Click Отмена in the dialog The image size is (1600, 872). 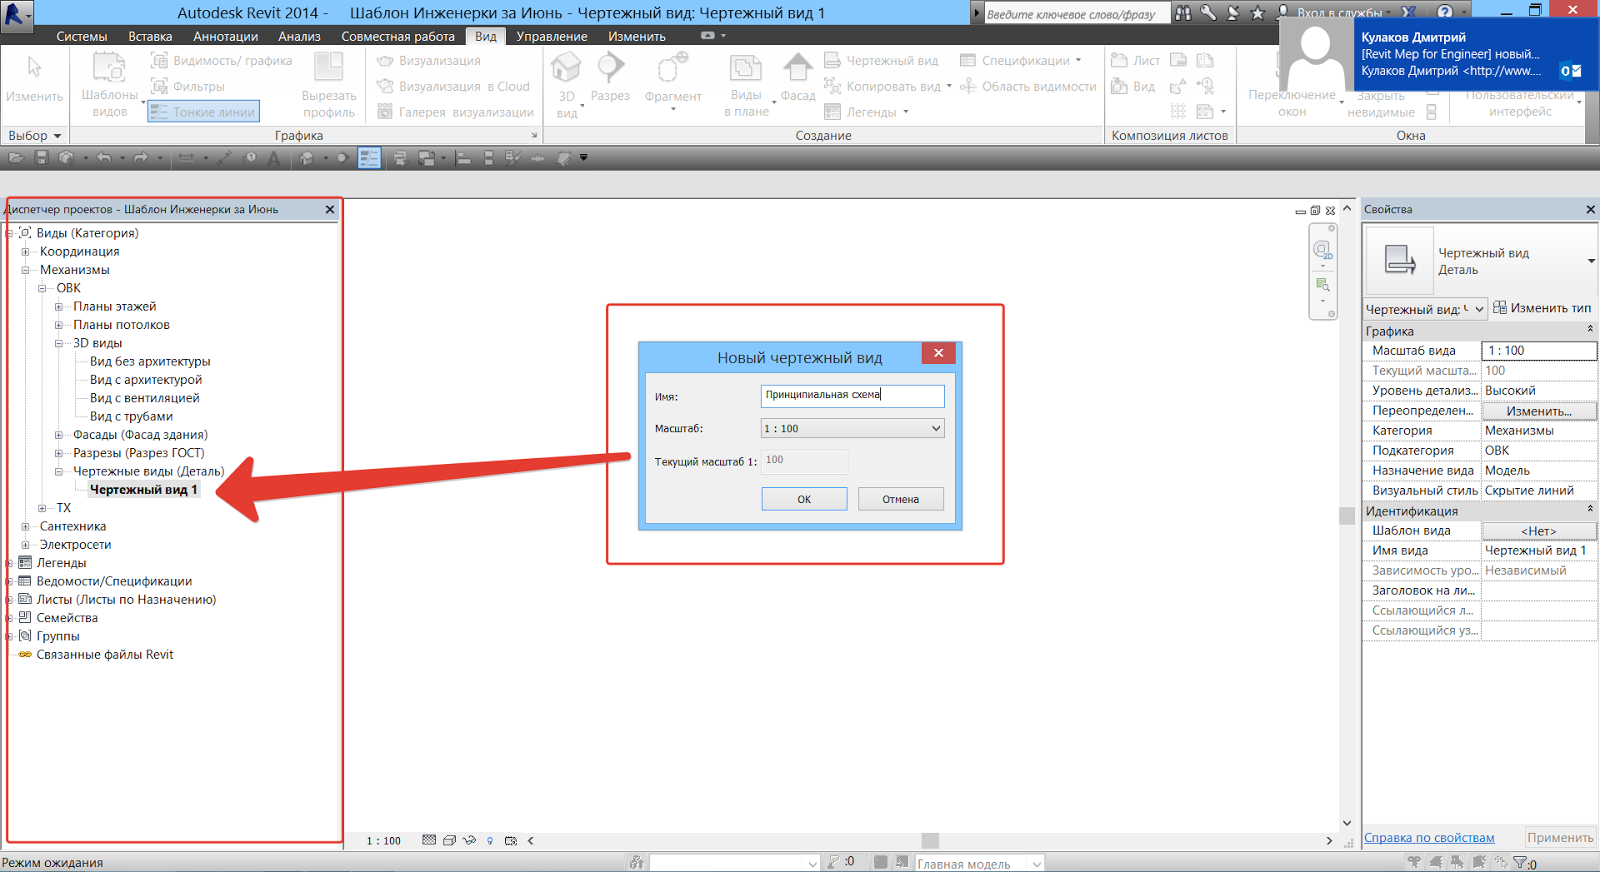(x=900, y=499)
